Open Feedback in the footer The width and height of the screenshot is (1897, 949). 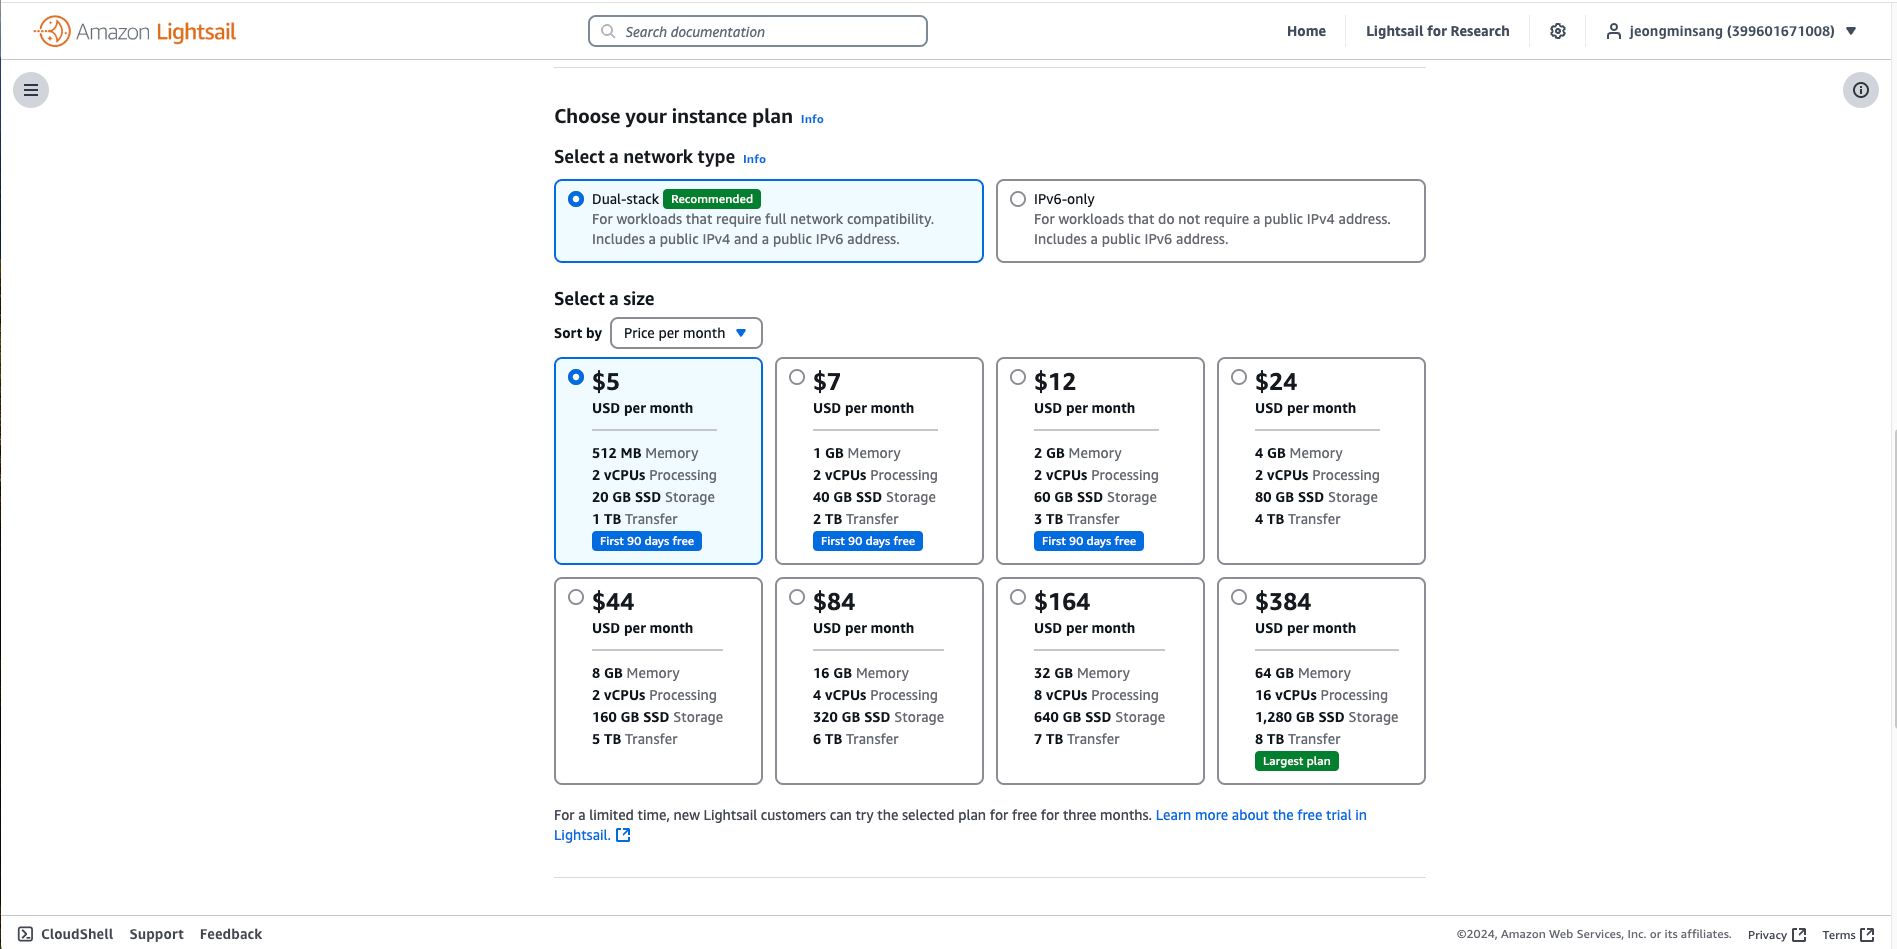pos(231,934)
